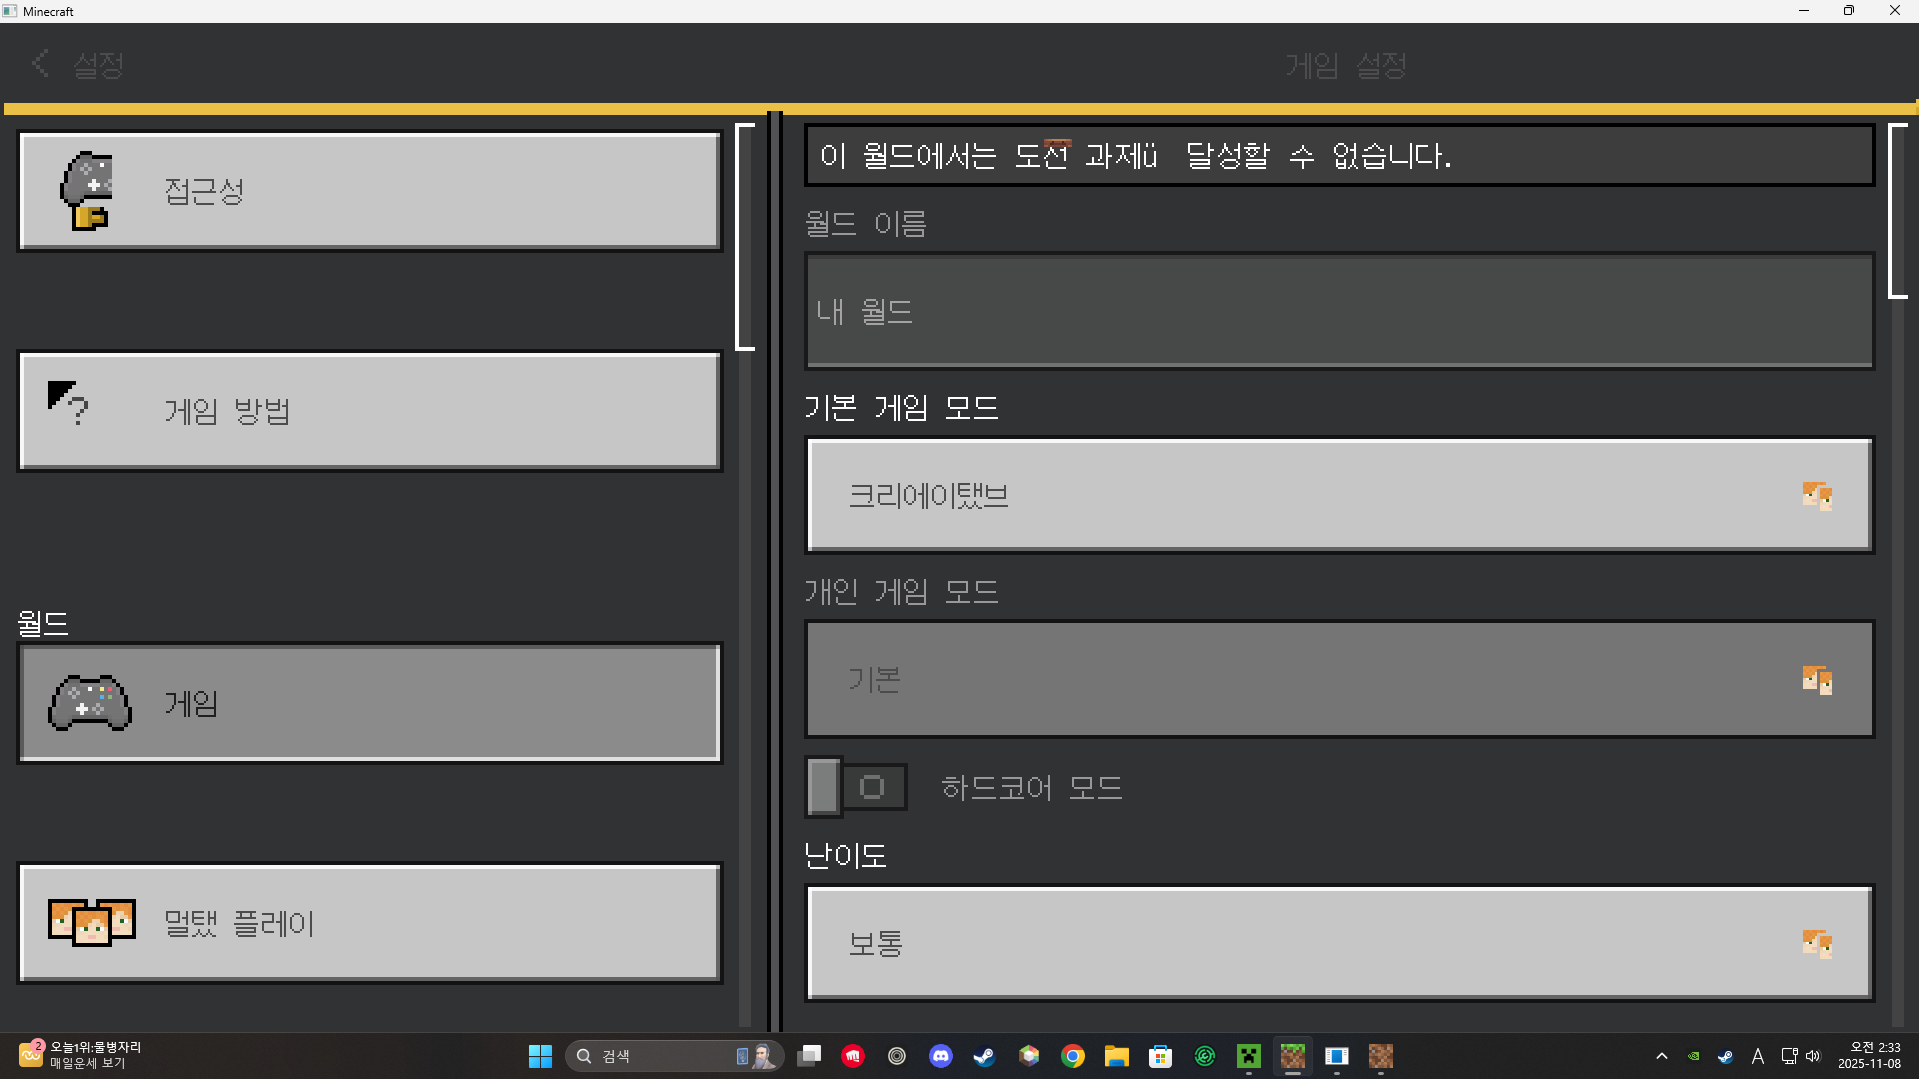
Task: Click the Creeper-face Minecraft Launcher taskbar icon
Action: click(1248, 1056)
